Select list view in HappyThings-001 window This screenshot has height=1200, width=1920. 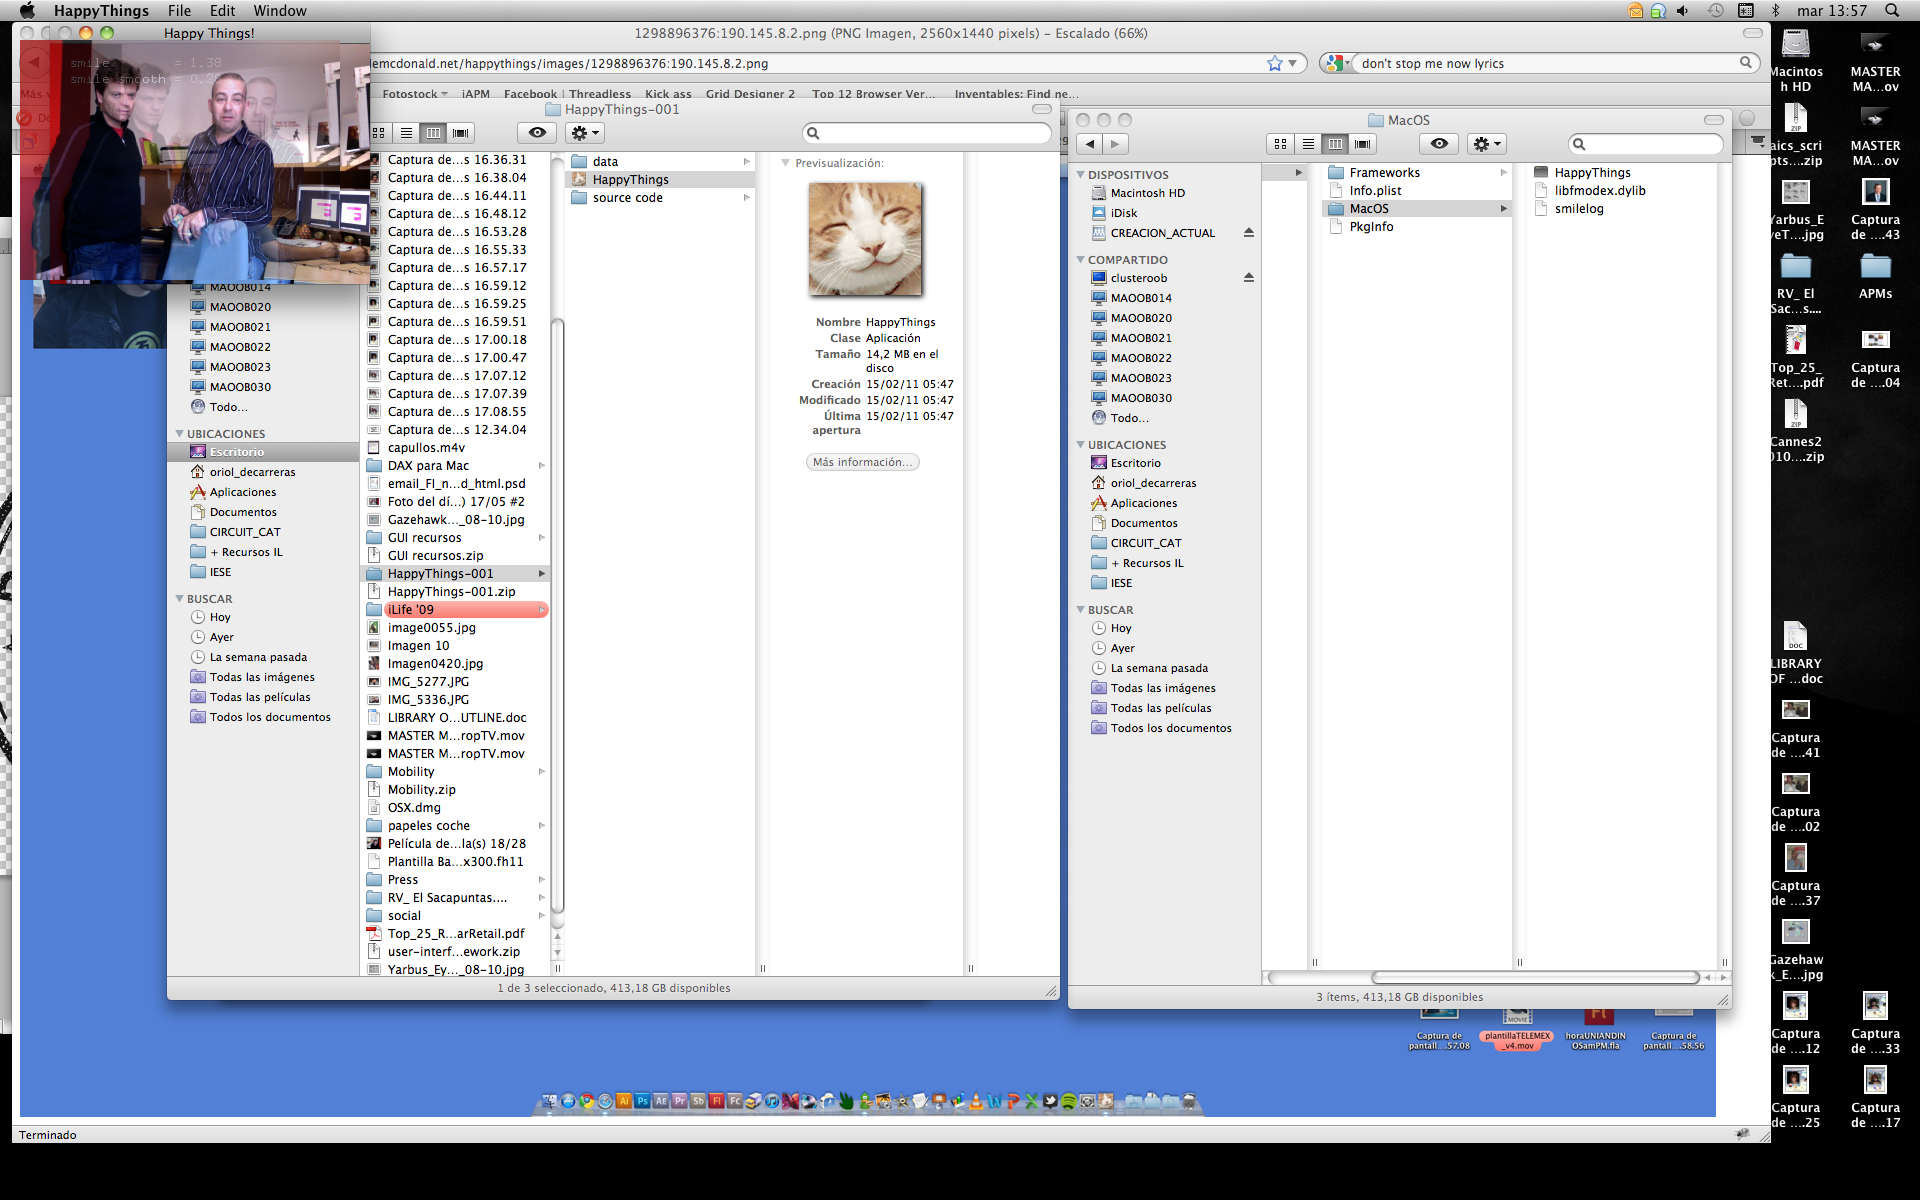(x=406, y=133)
